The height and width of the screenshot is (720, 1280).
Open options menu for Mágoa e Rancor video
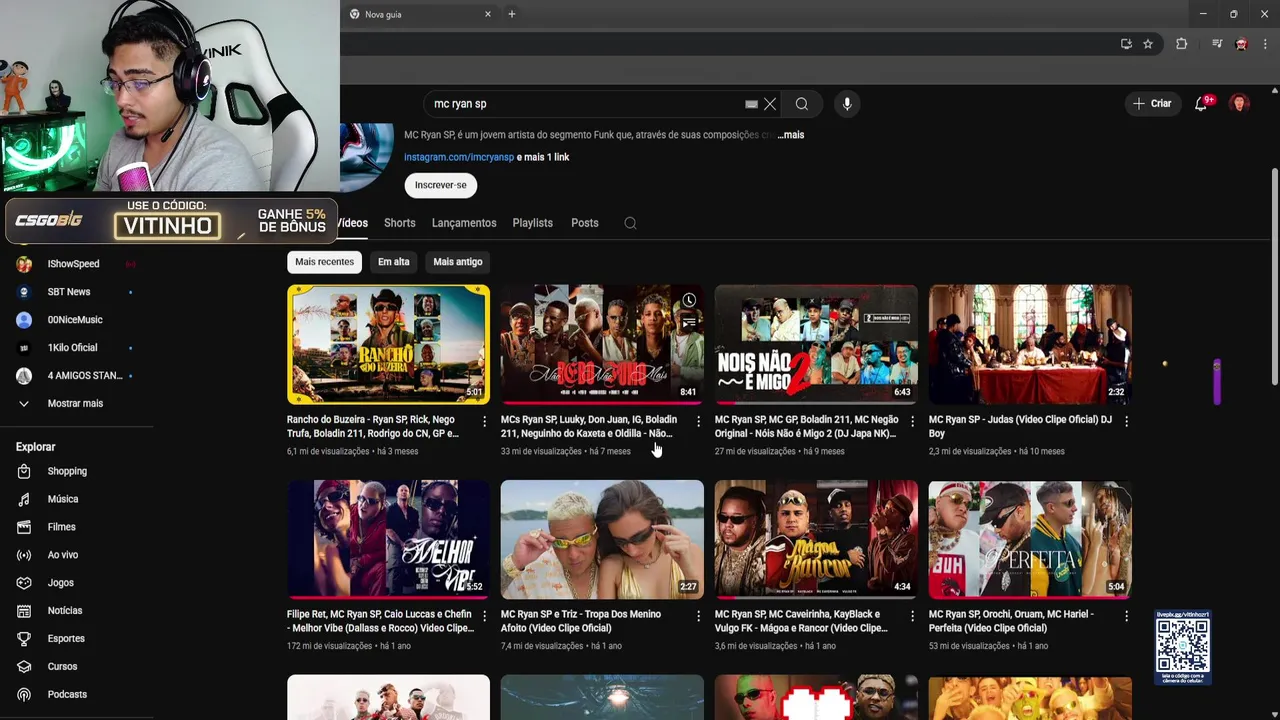coord(912,617)
